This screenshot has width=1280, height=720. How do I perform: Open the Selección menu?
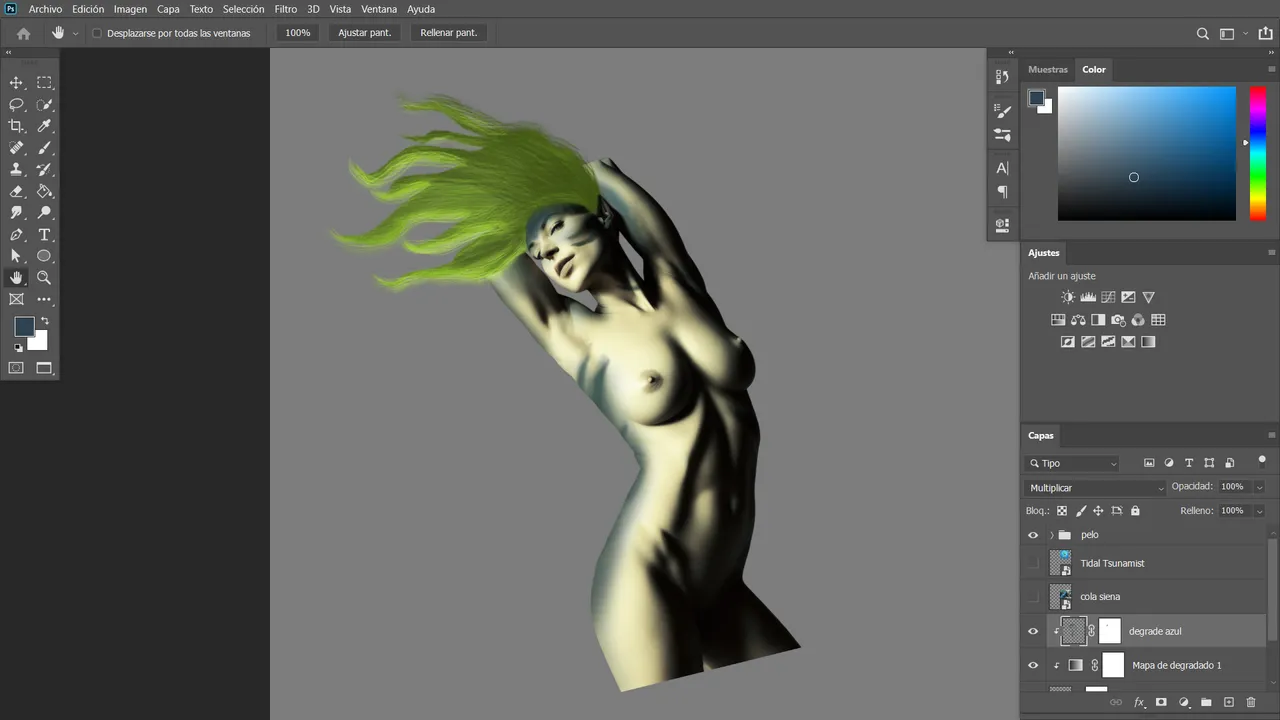pos(243,9)
